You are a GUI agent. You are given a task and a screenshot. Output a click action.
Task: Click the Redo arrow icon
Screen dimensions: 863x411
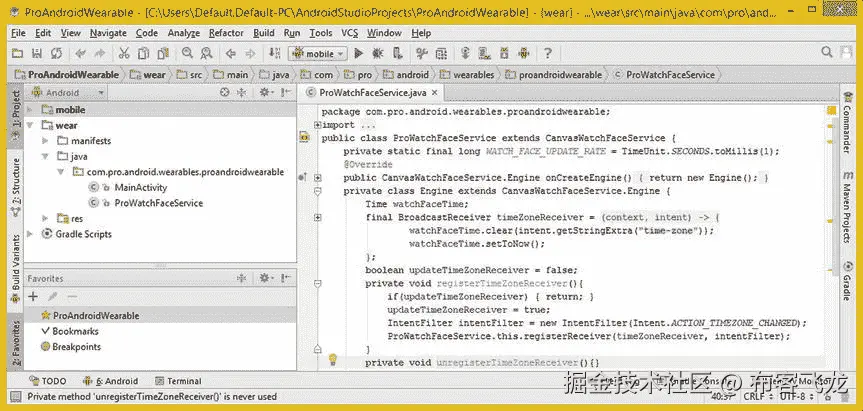pyautogui.click(x=100, y=53)
